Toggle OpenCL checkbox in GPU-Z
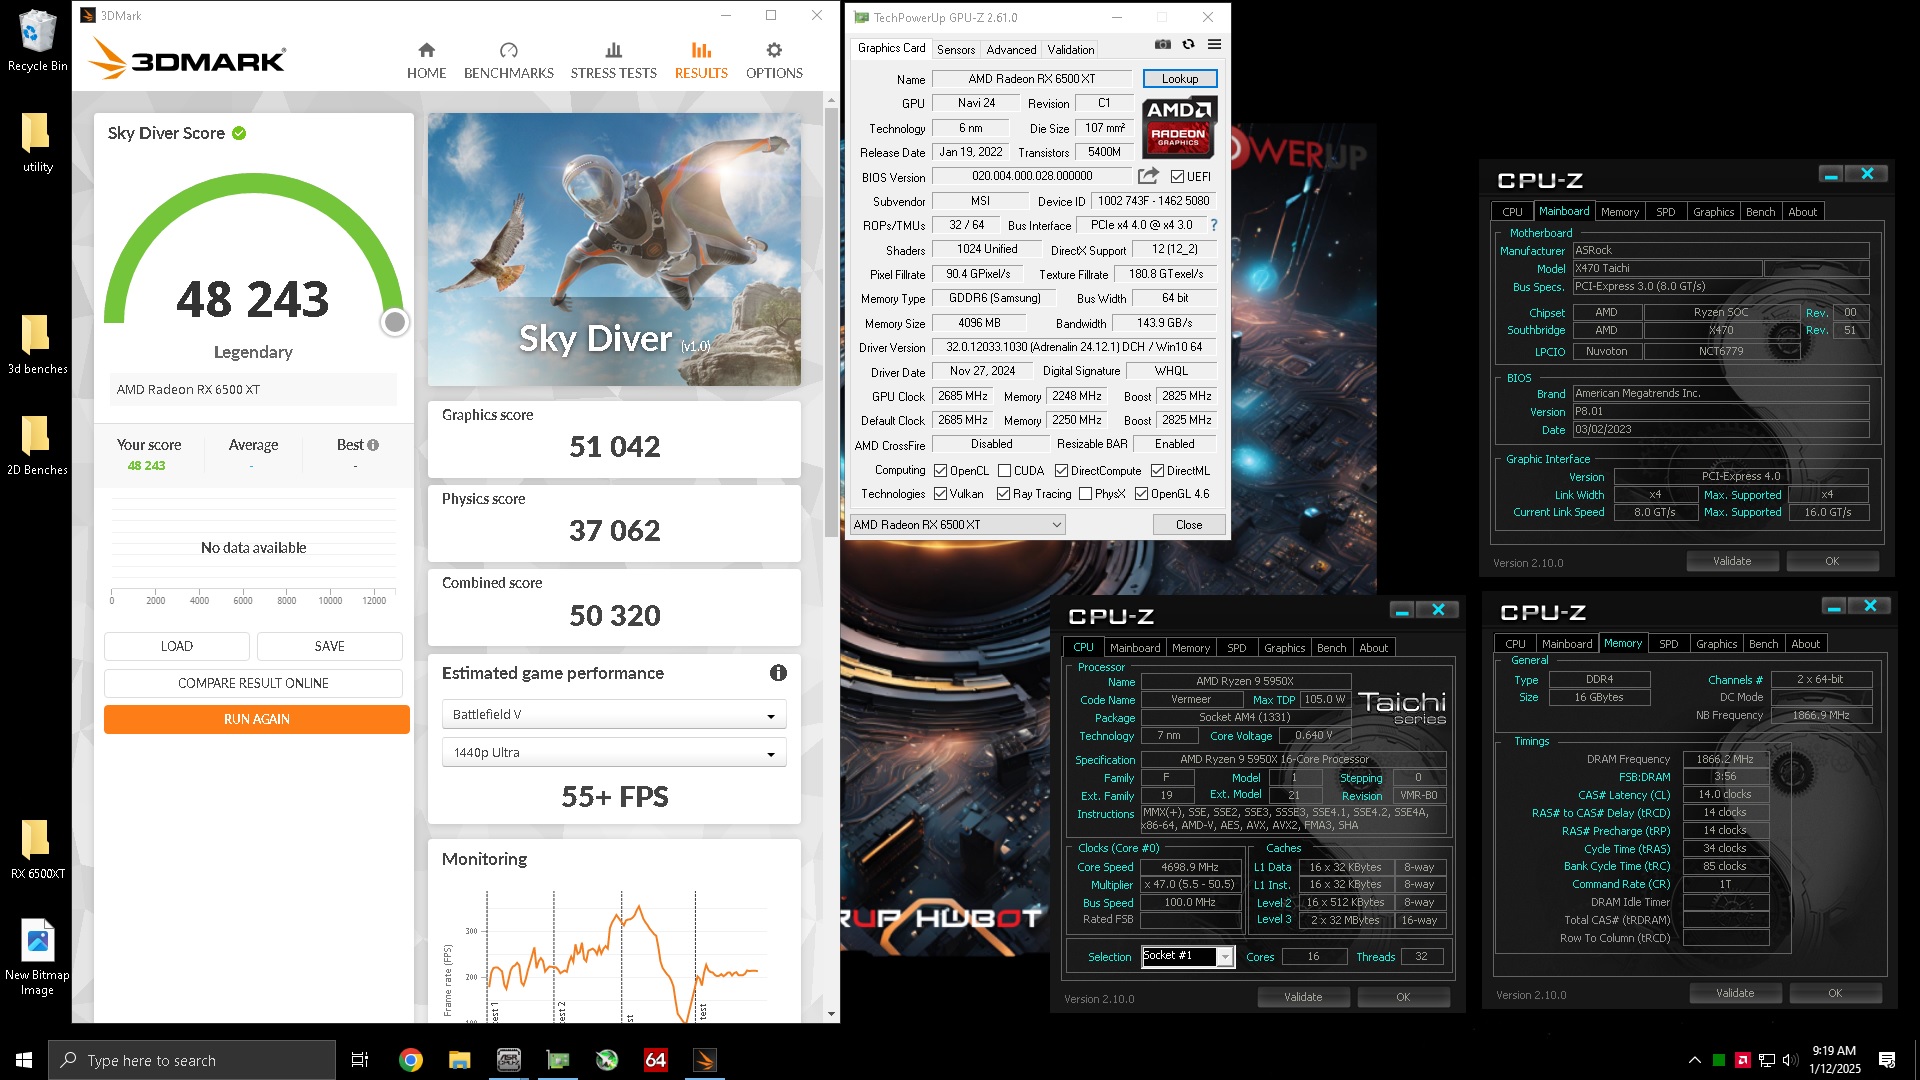The width and height of the screenshot is (1920, 1080). (940, 471)
